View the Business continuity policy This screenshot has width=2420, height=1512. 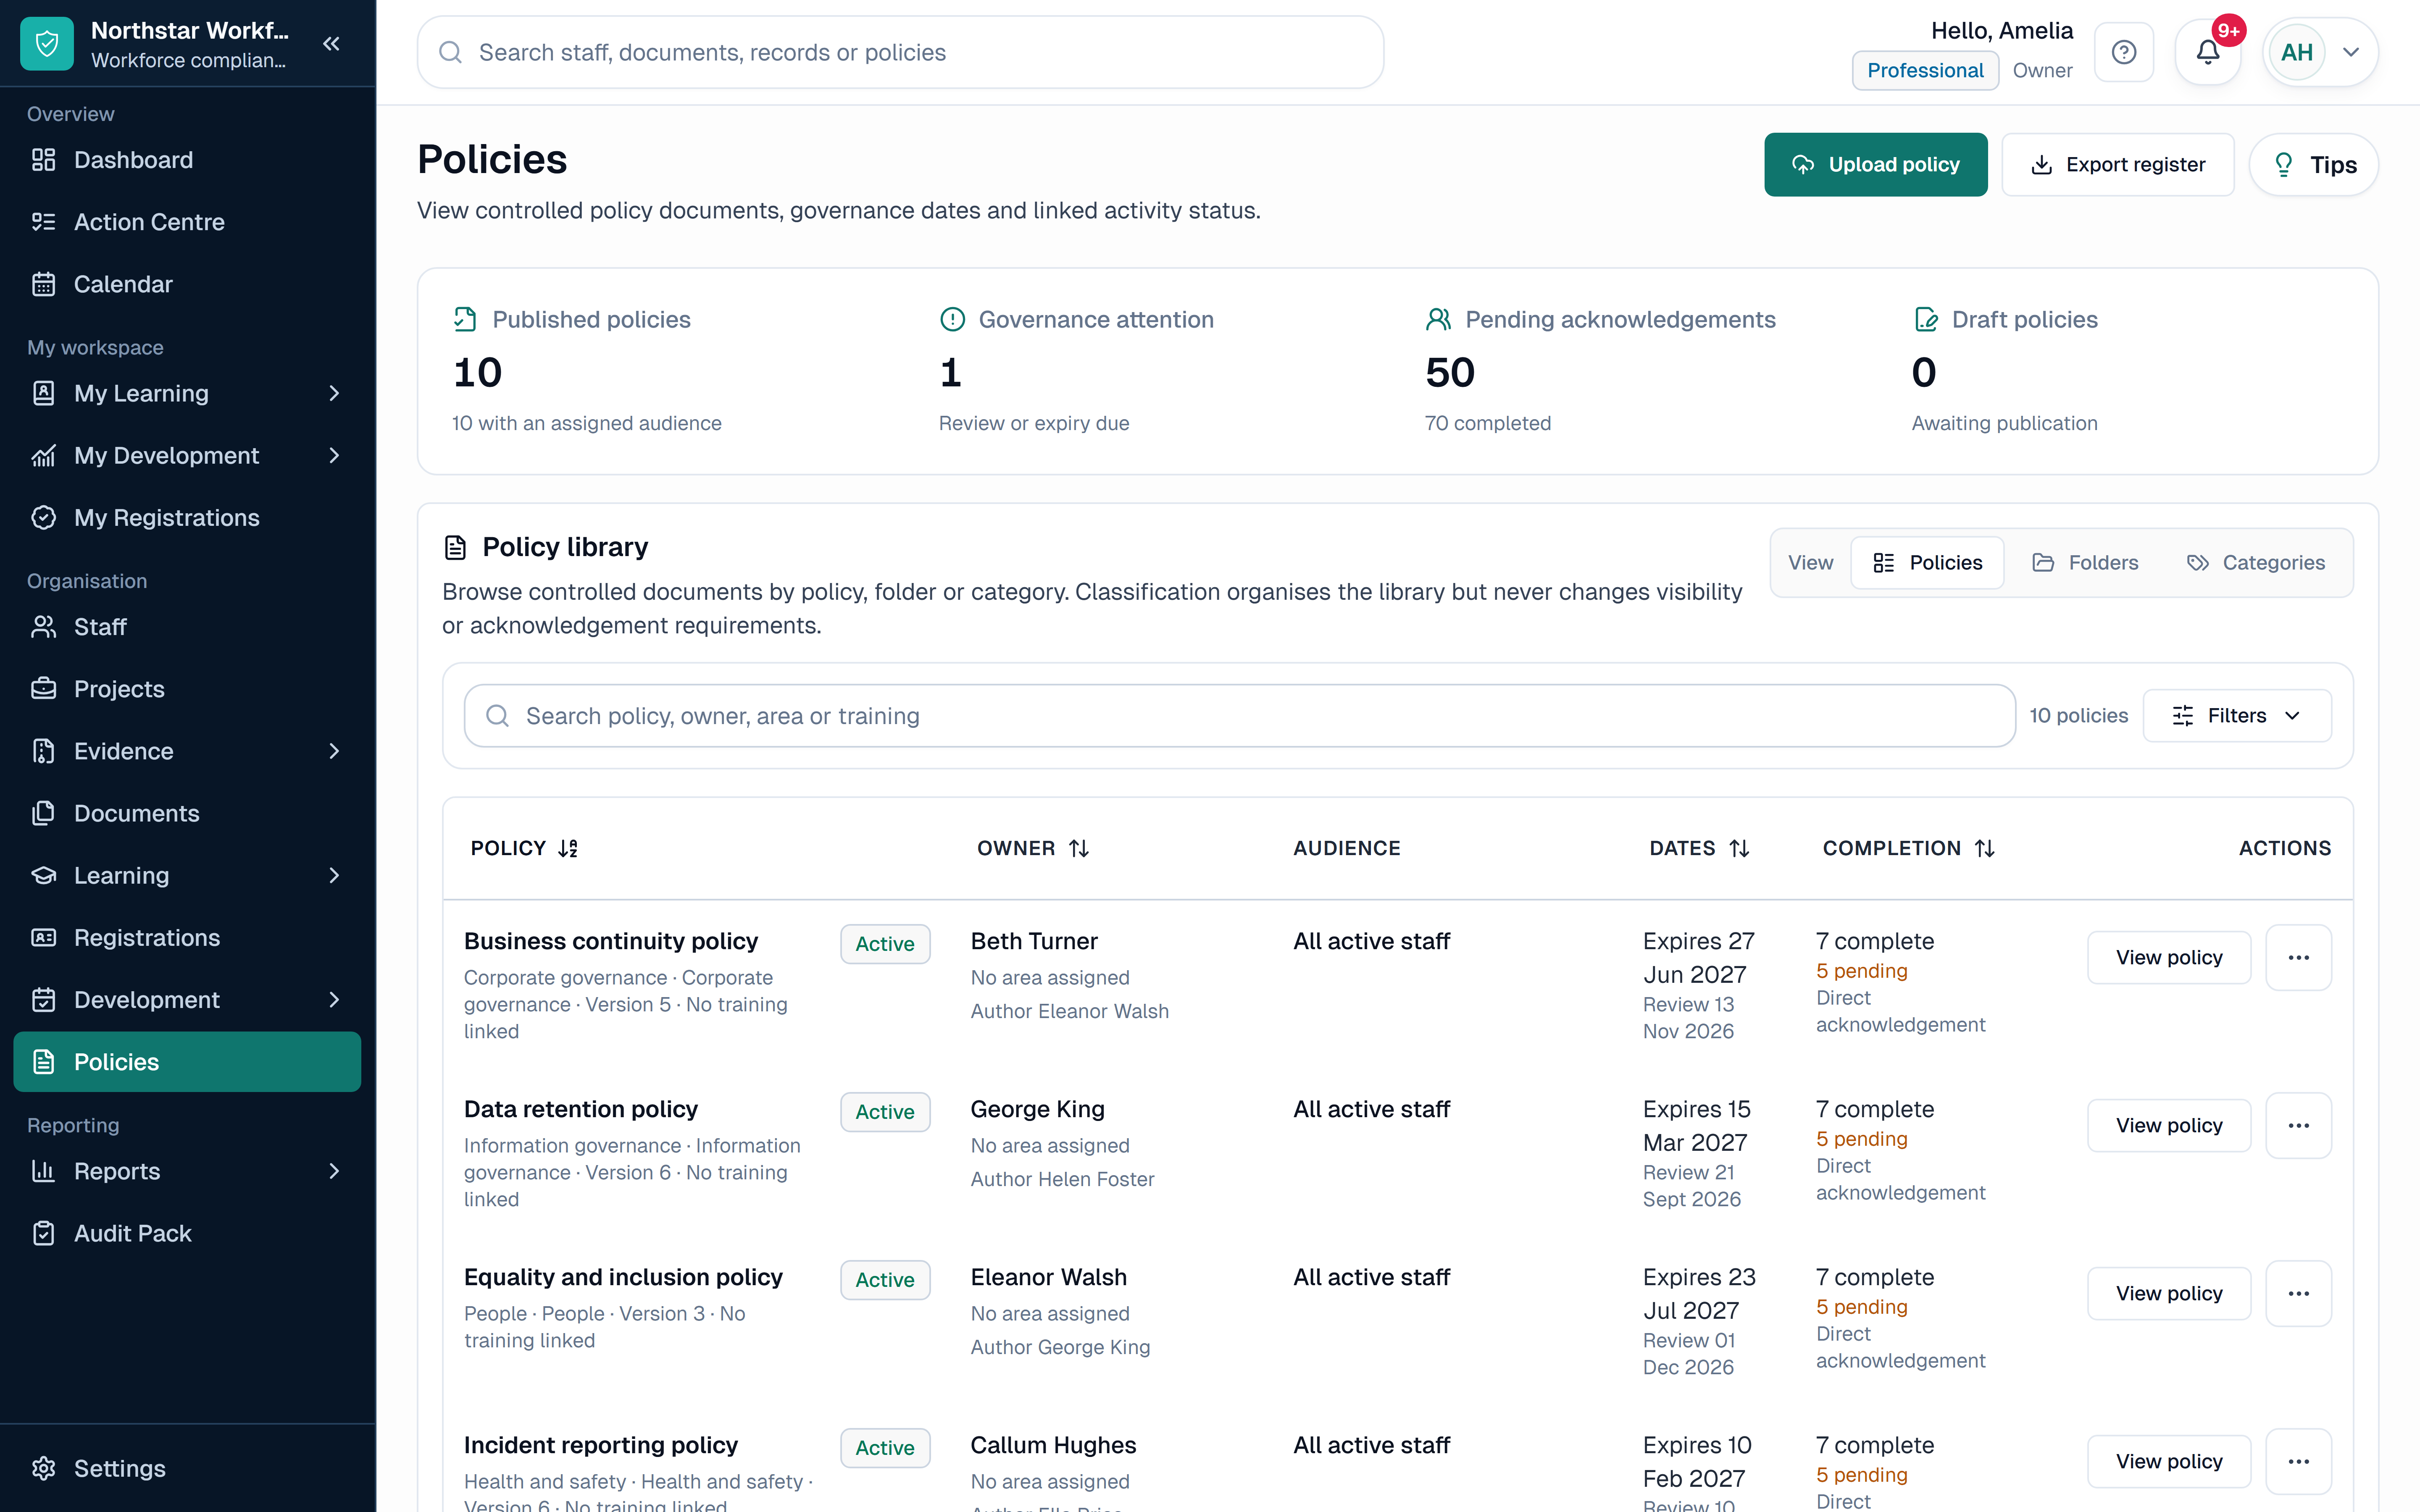[x=2169, y=957]
